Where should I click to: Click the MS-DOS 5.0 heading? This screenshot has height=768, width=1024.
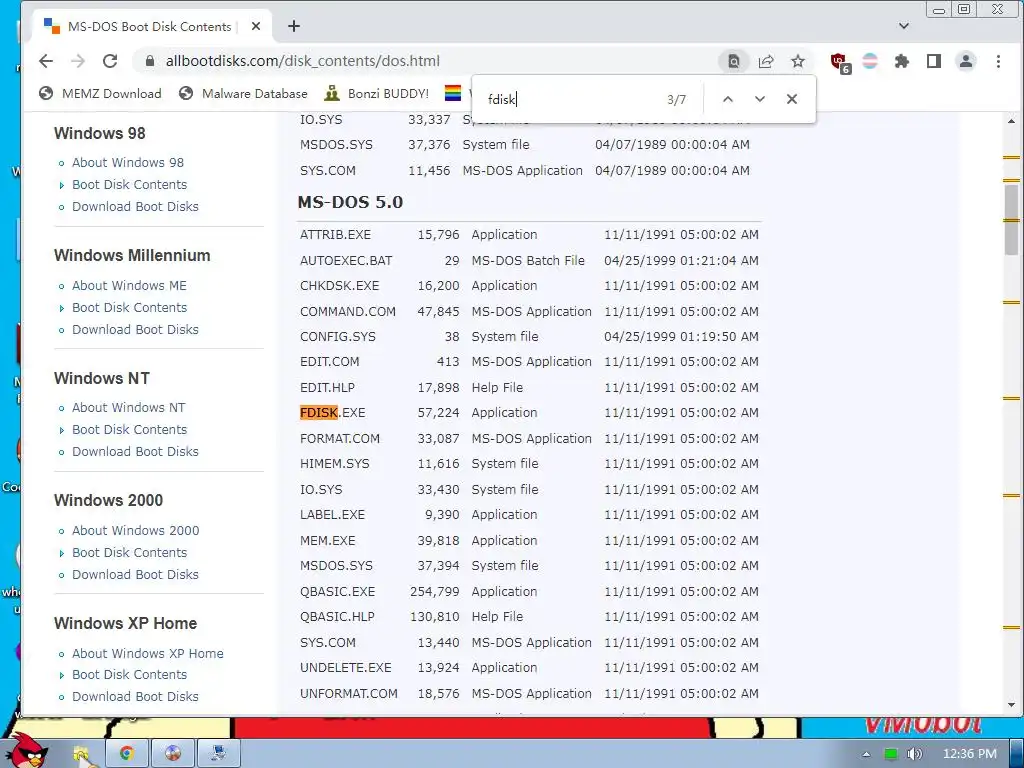click(x=350, y=202)
